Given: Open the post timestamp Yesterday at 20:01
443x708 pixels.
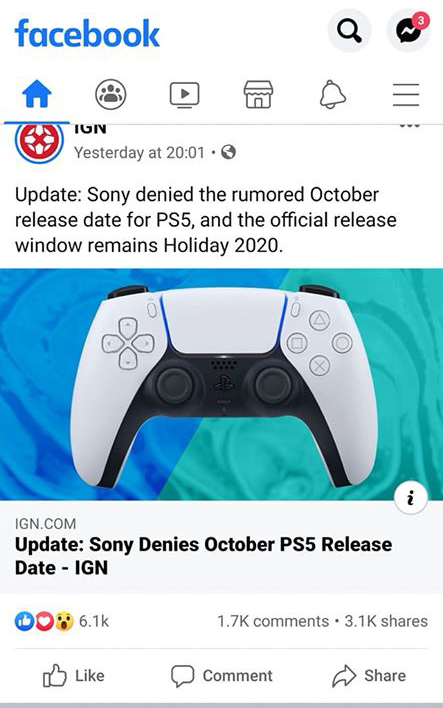Looking at the screenshot, I should [x=140, y=153].
